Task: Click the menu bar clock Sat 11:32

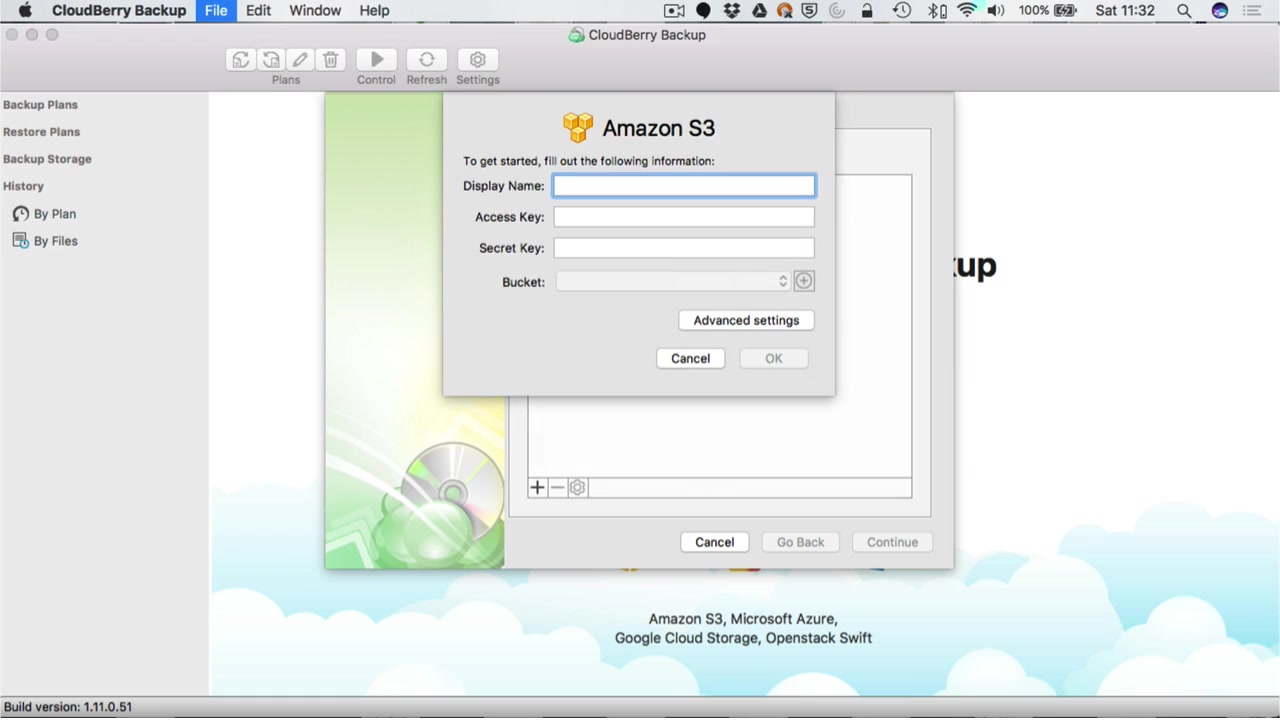Action: click(1125, 11)
